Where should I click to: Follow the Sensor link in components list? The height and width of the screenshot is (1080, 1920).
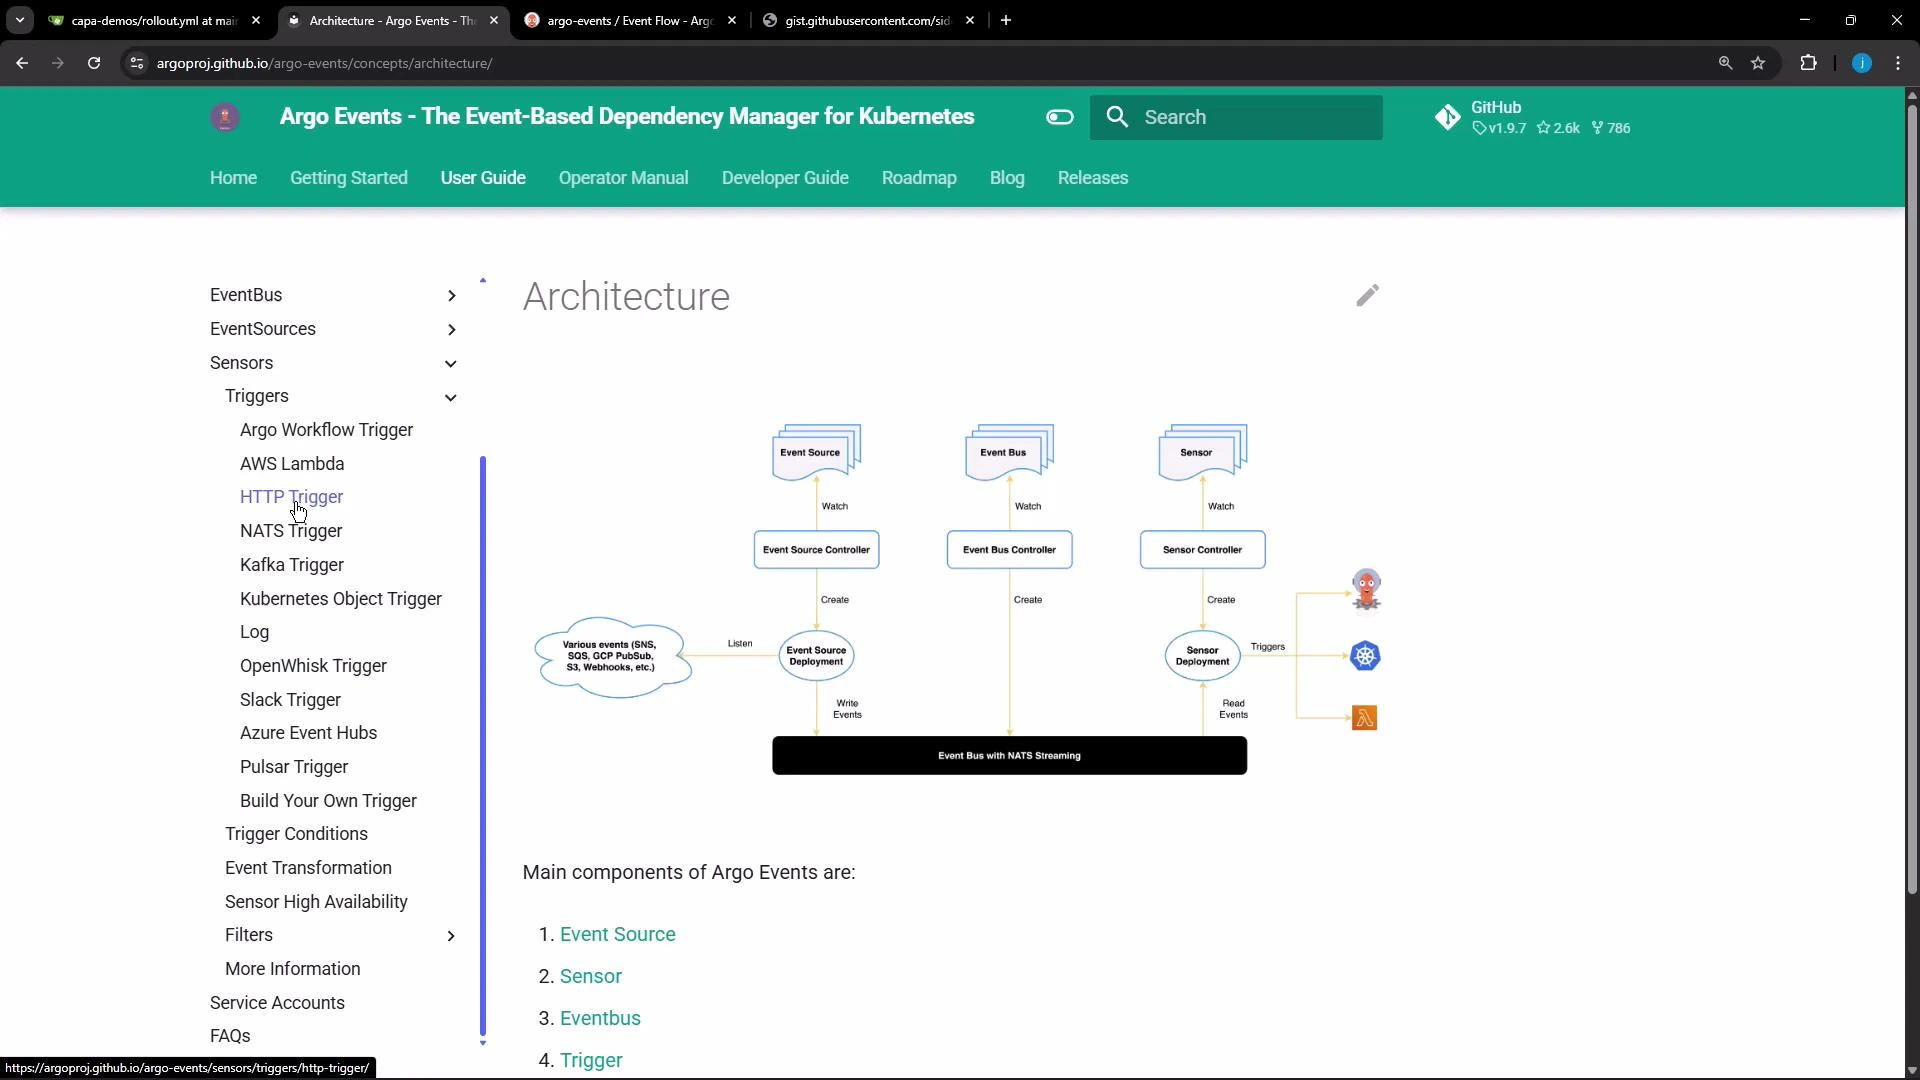click(x=591, y=976)
